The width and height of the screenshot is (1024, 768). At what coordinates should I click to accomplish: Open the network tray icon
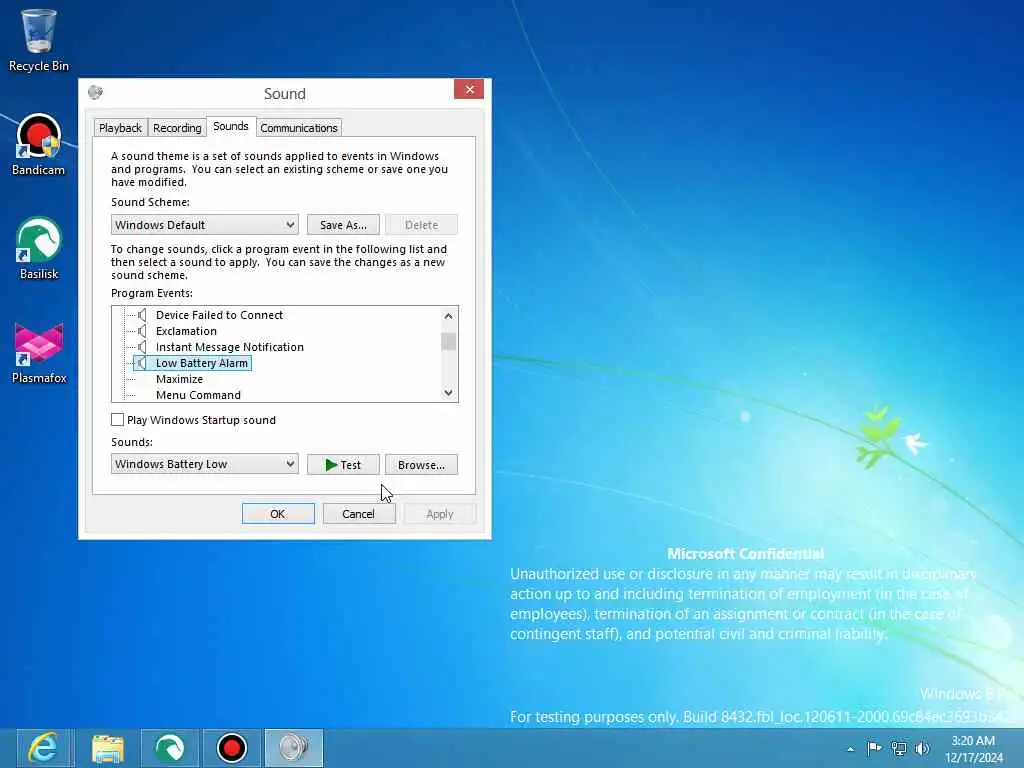(x=899, y=748)
